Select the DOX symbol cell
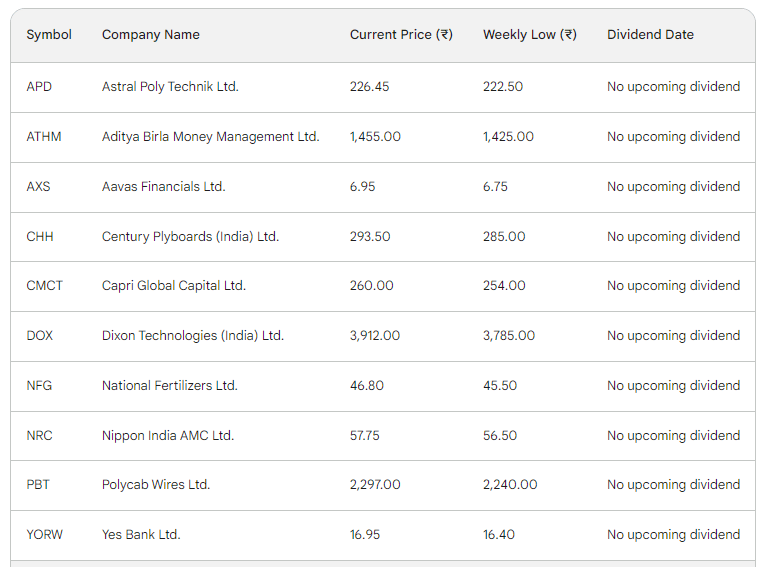 [40, 336]
